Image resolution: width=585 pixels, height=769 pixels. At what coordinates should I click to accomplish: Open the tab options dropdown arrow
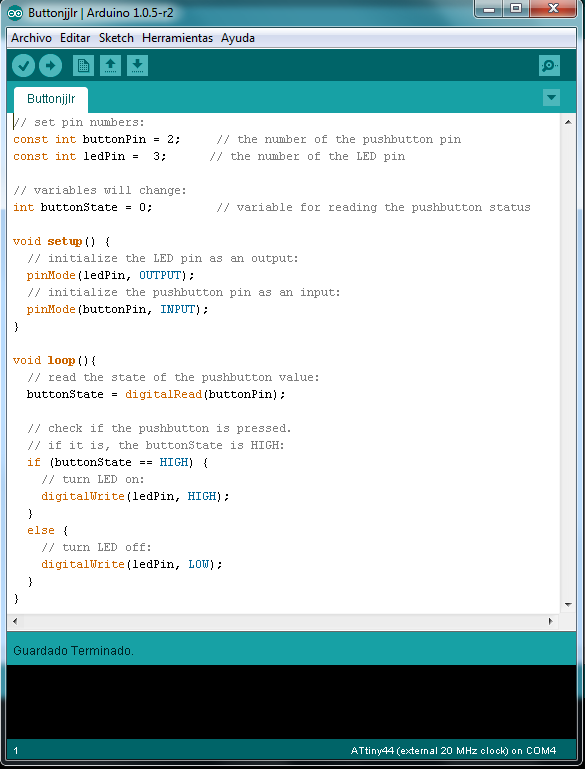click(552, 98)
